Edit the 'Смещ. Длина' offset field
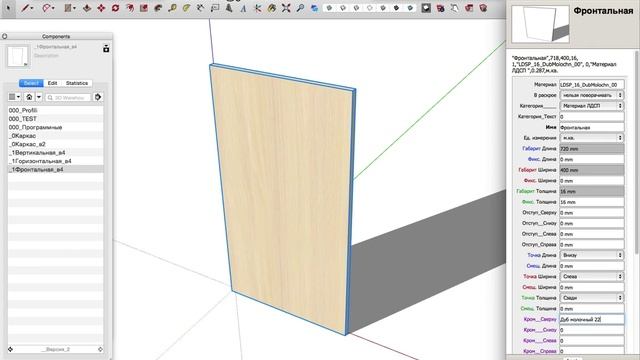 click(591, 266)
